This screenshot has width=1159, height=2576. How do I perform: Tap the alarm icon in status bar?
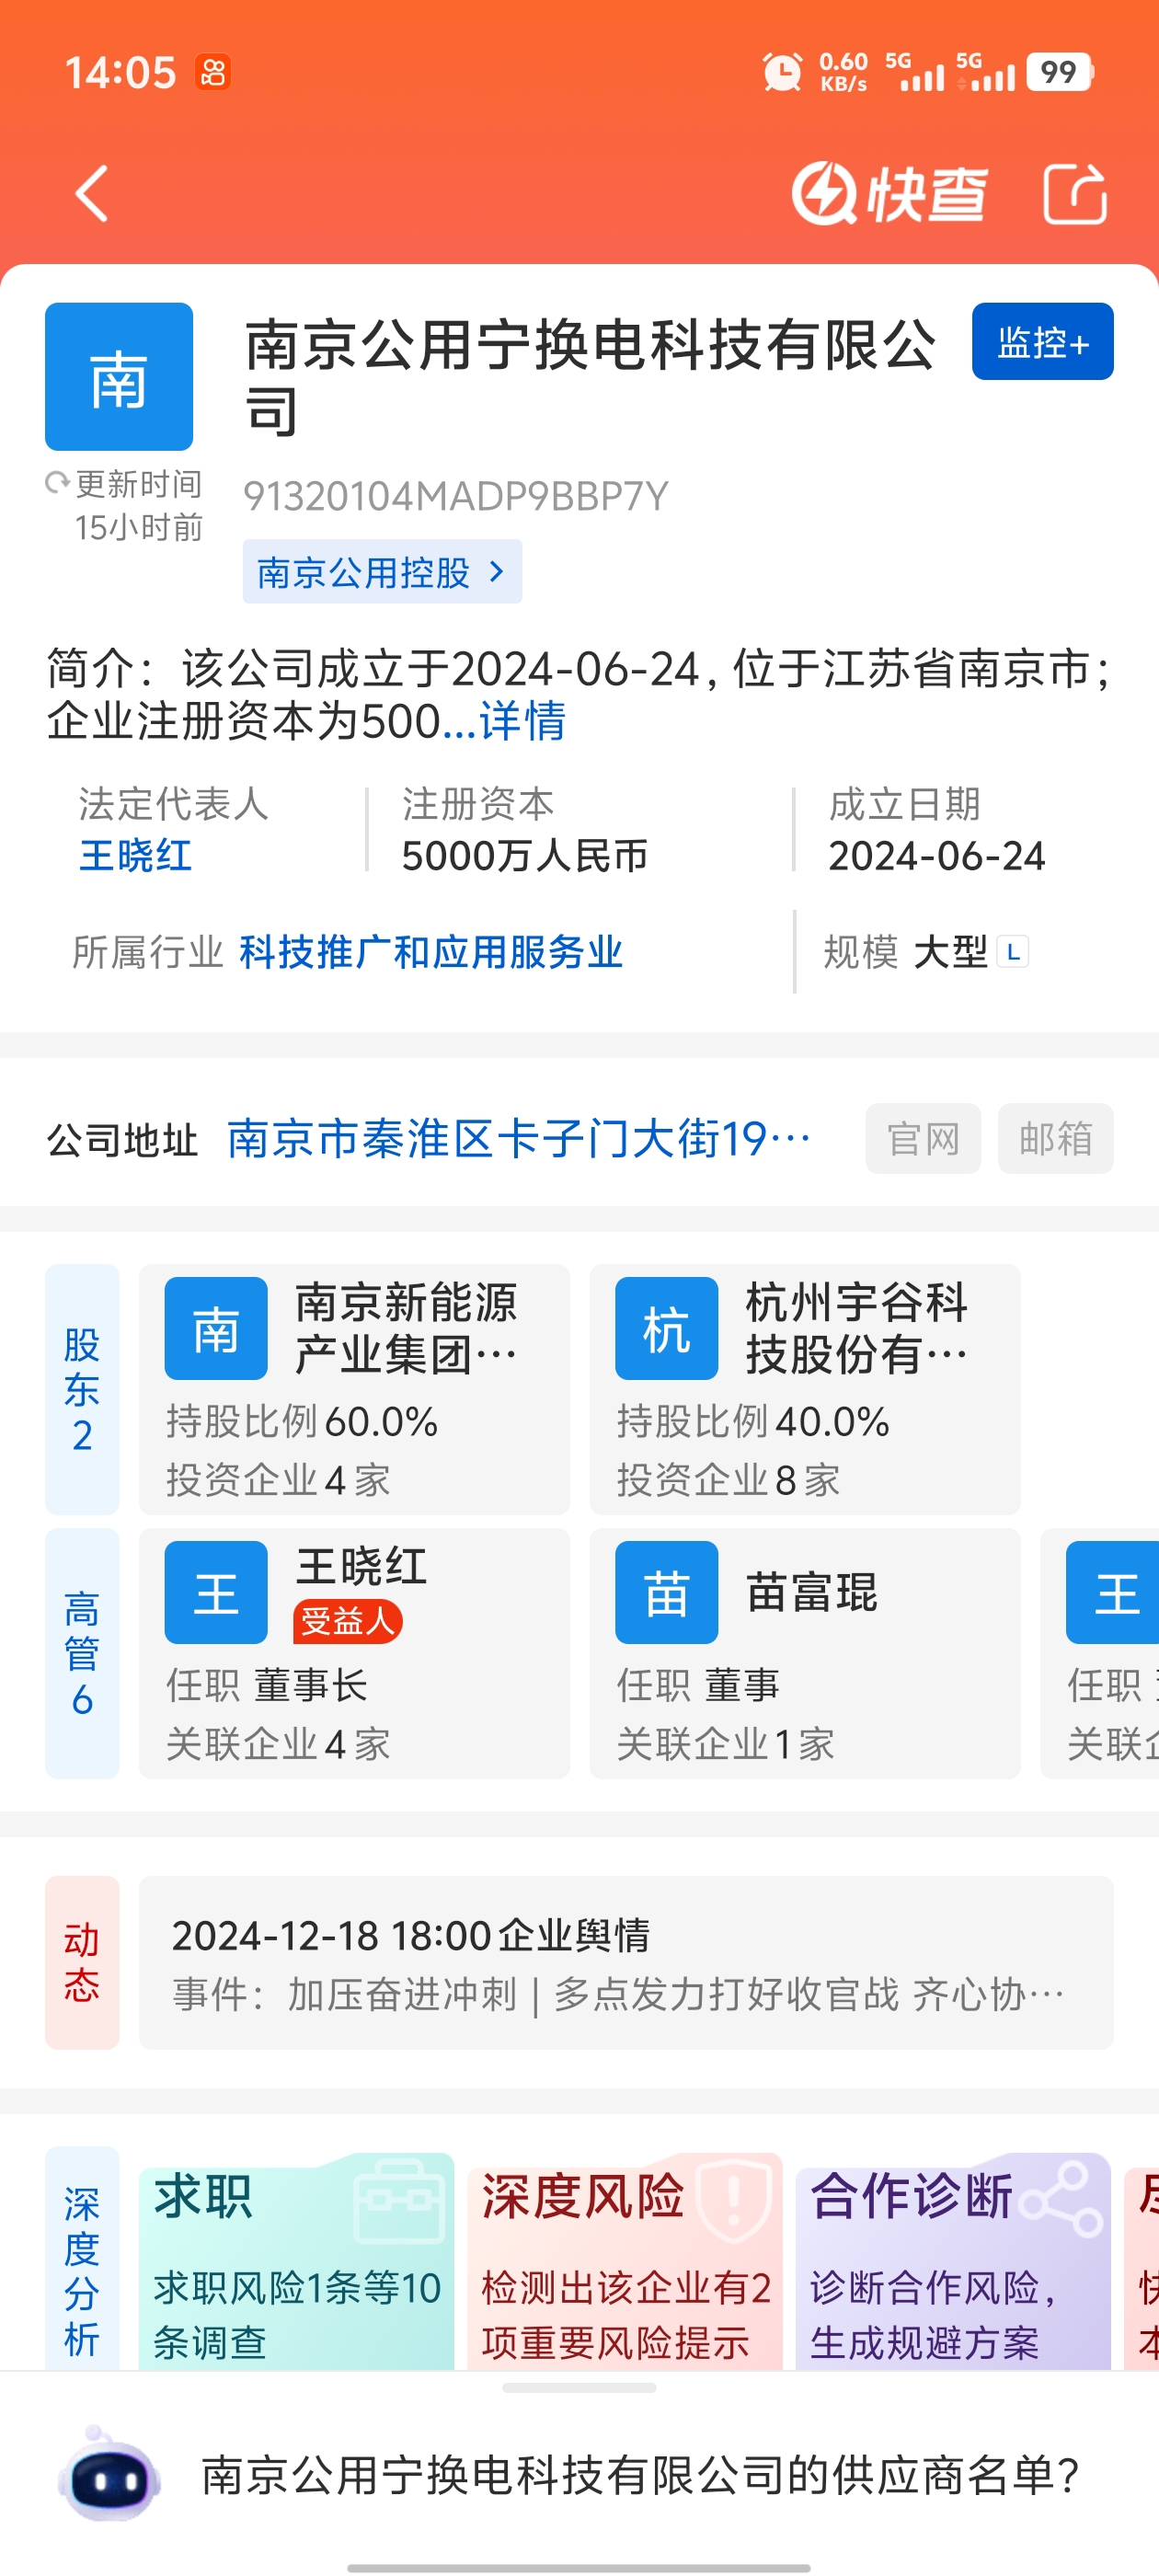point(782,72)
